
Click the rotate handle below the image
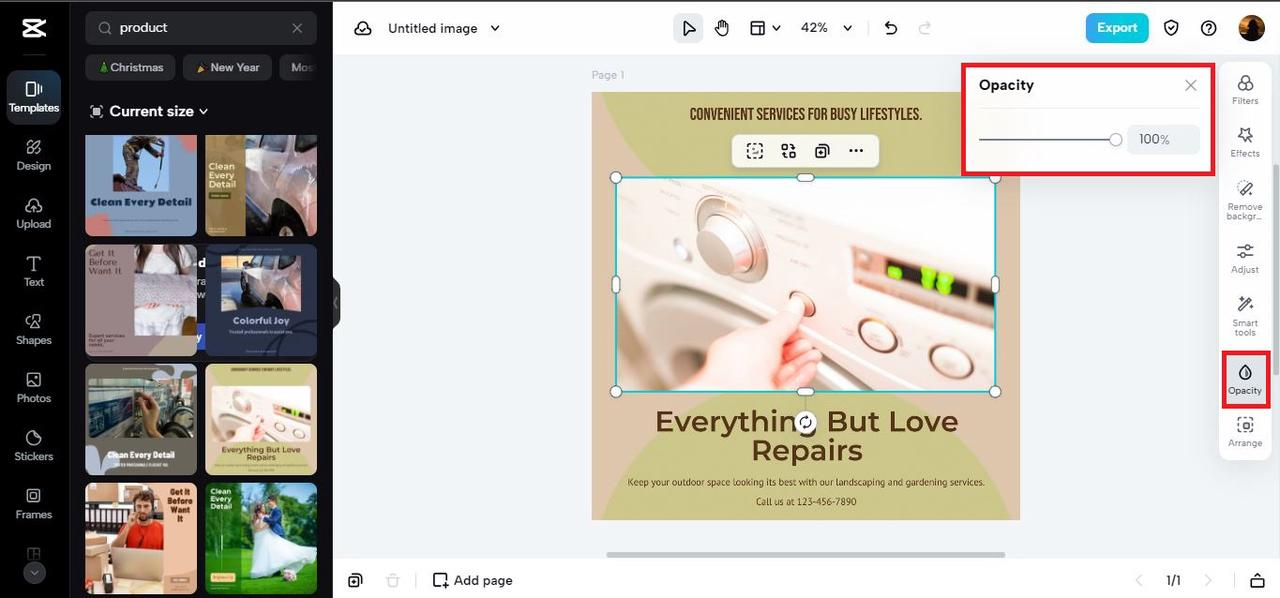(x=806, y=421)
